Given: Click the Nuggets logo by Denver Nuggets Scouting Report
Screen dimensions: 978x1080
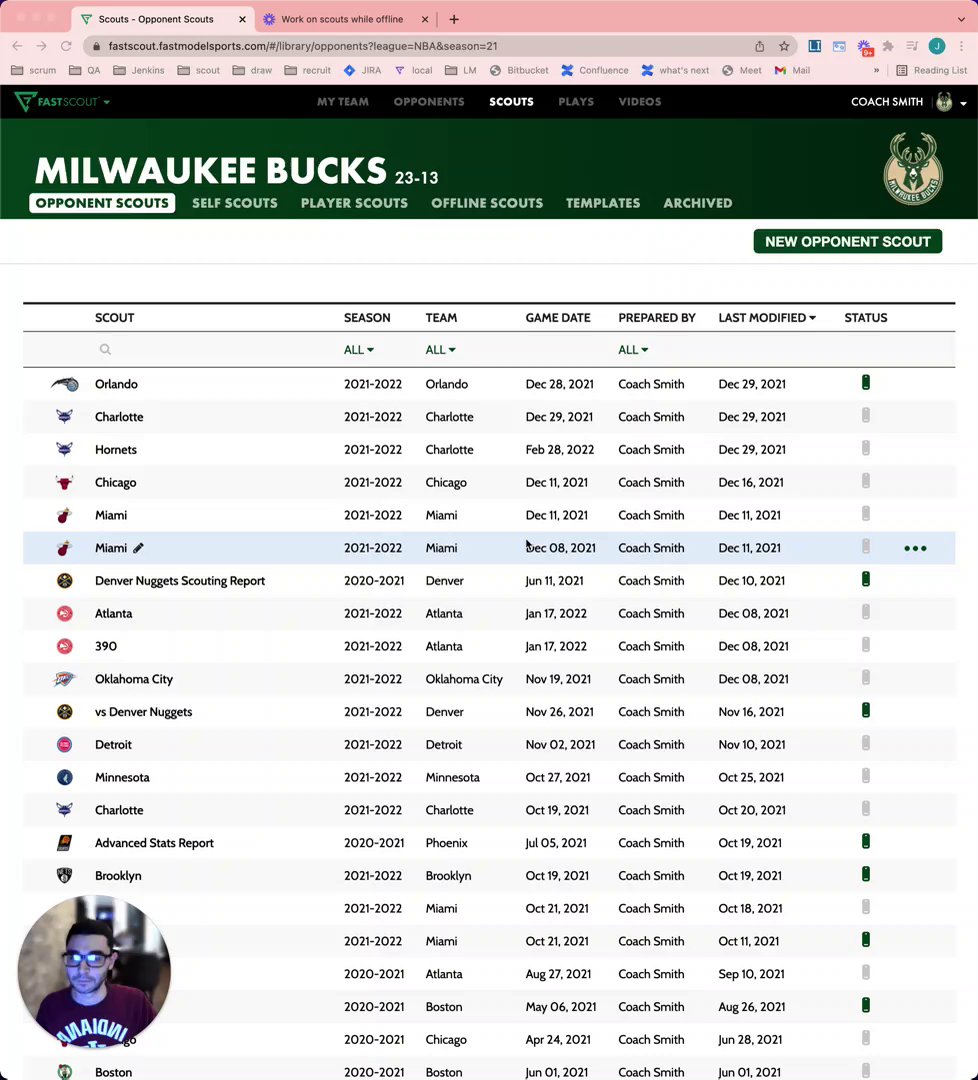Looking at the screenshot, I should [x=65, y=581].
